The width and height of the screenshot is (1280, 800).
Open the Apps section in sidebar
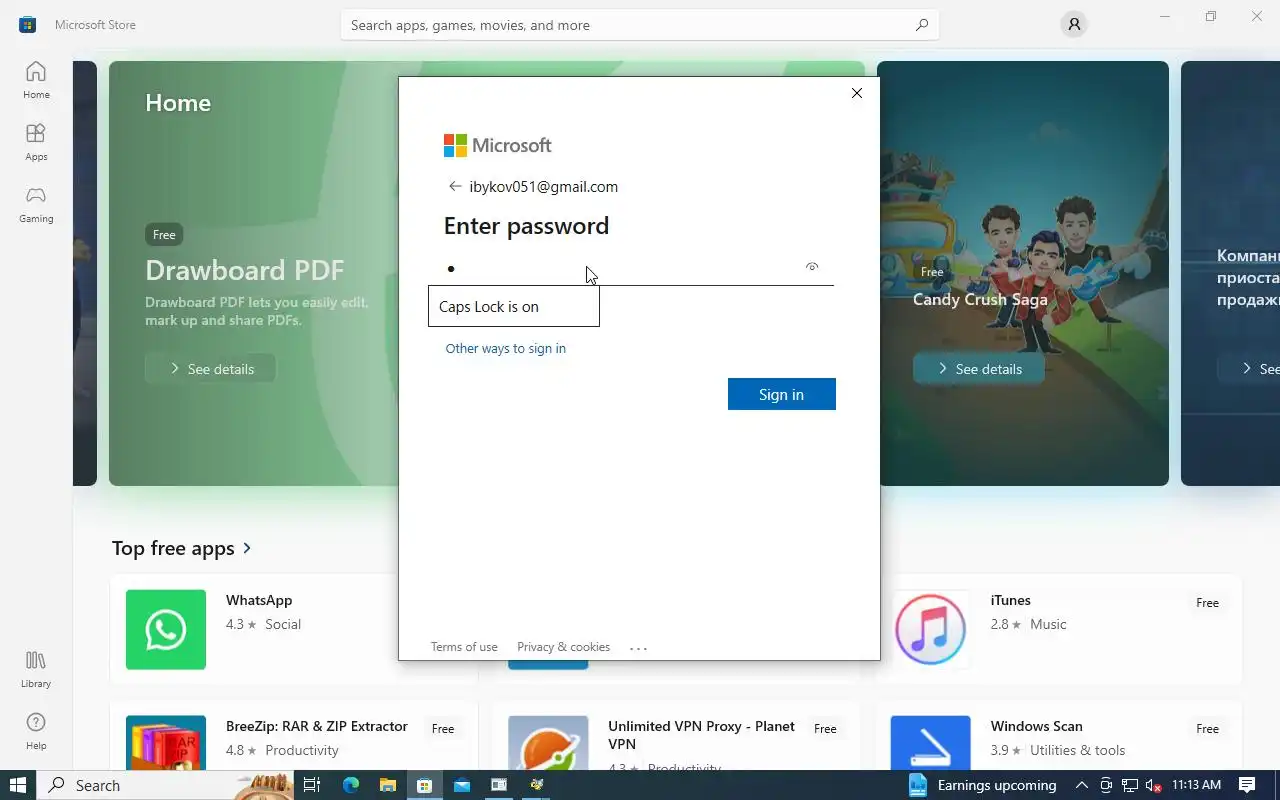click(x=36, y=142)
